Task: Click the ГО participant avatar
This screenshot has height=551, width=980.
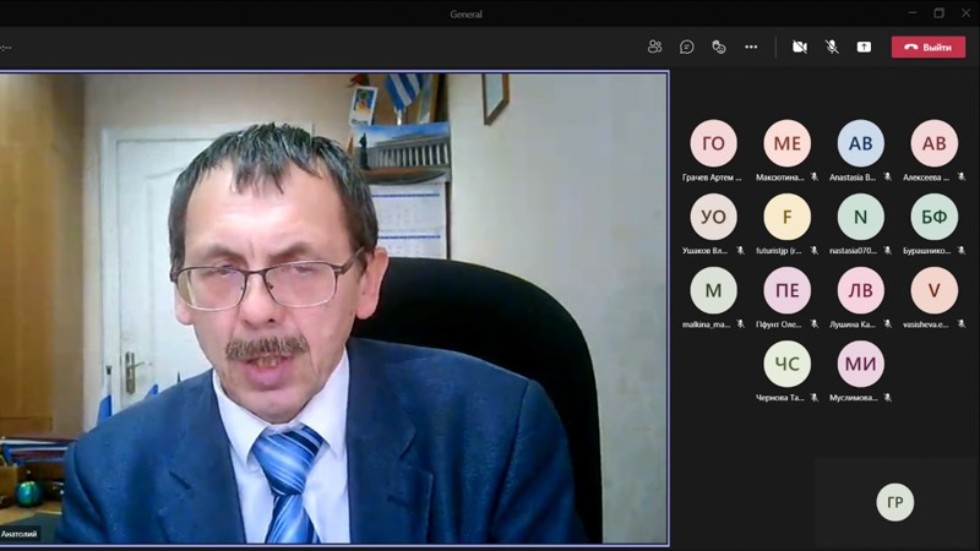Action: point(713,143)
